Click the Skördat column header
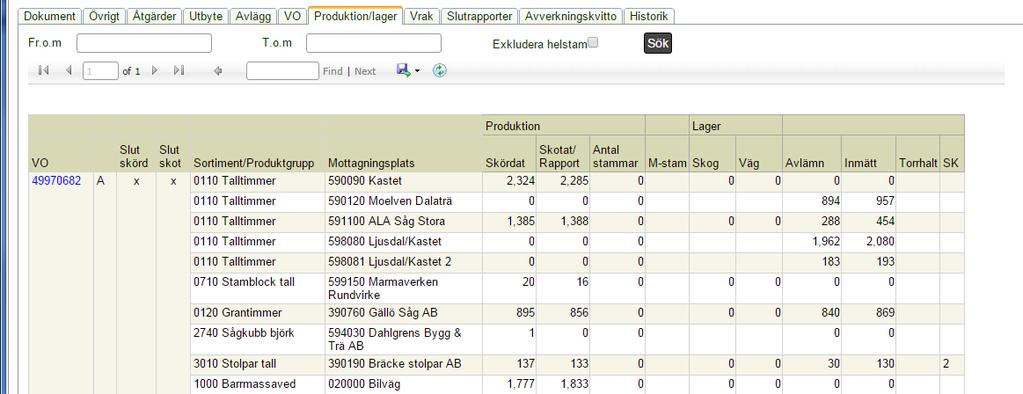The width and height of the screenshot is (1023, 394). 506,163
